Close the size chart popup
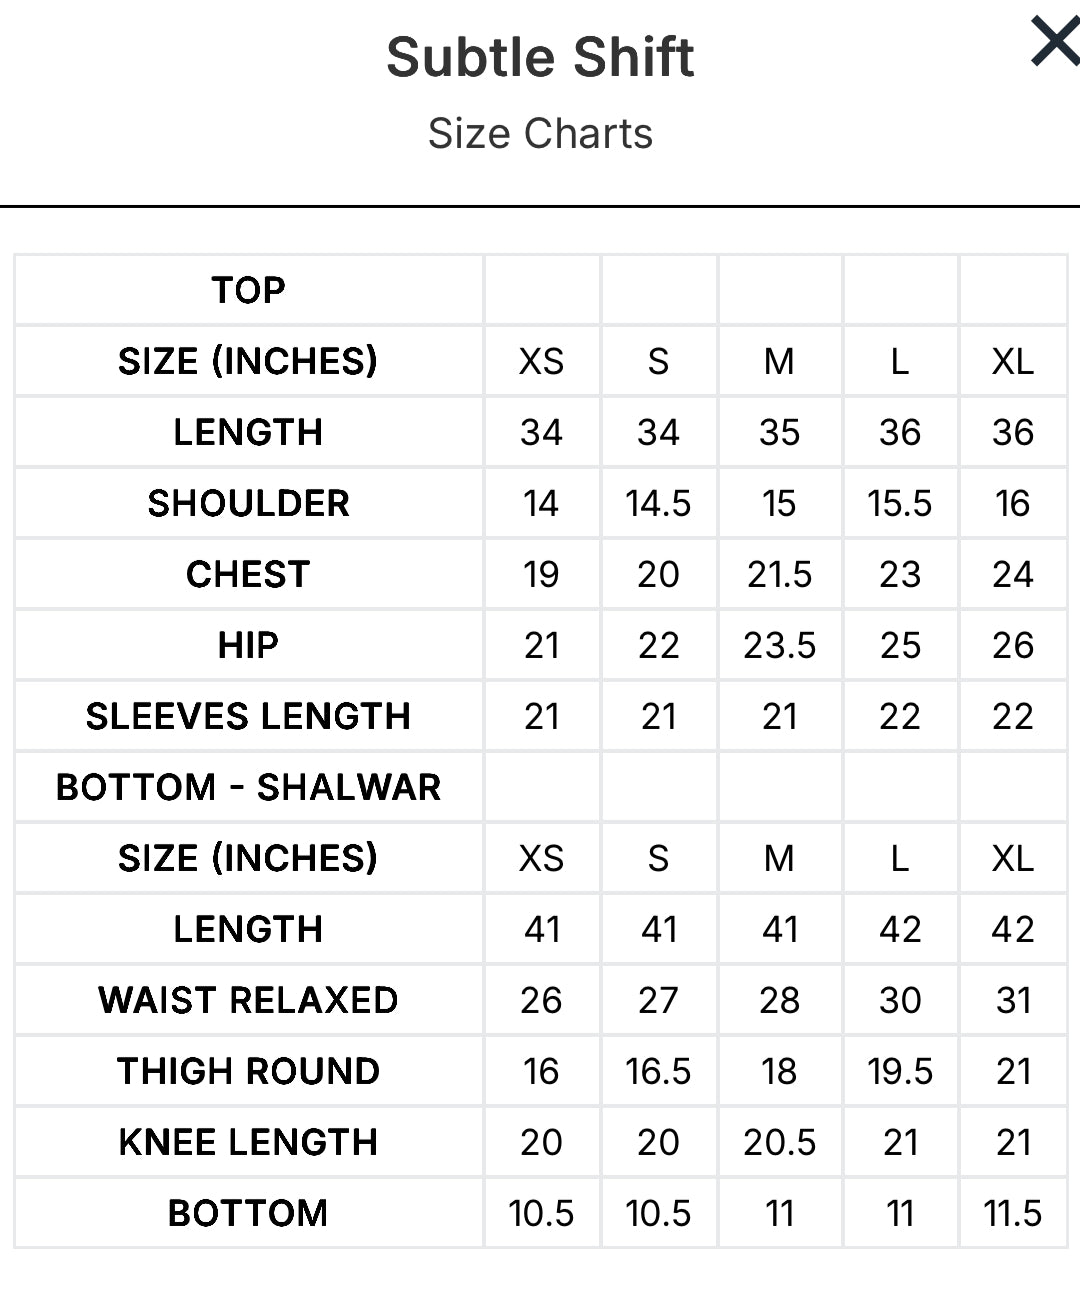Screen dimensions: 1080x1298 click(x=1054, y=43)
